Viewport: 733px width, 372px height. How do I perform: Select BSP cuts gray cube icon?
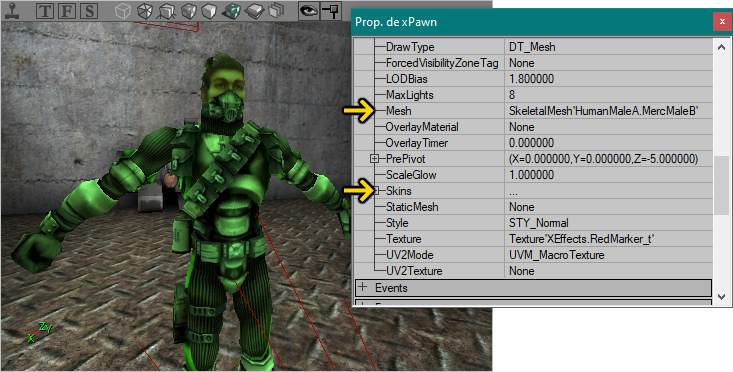188,11
